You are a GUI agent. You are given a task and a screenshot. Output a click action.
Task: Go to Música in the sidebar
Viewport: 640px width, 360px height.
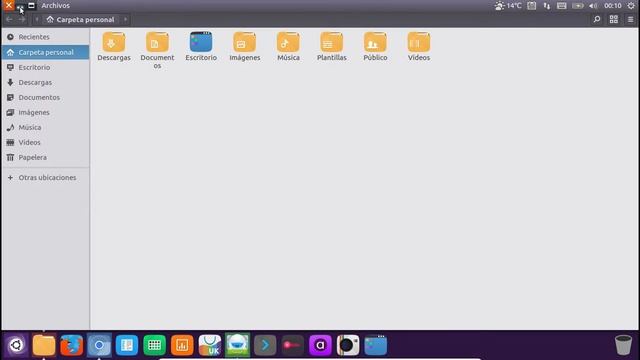(45, 127)
